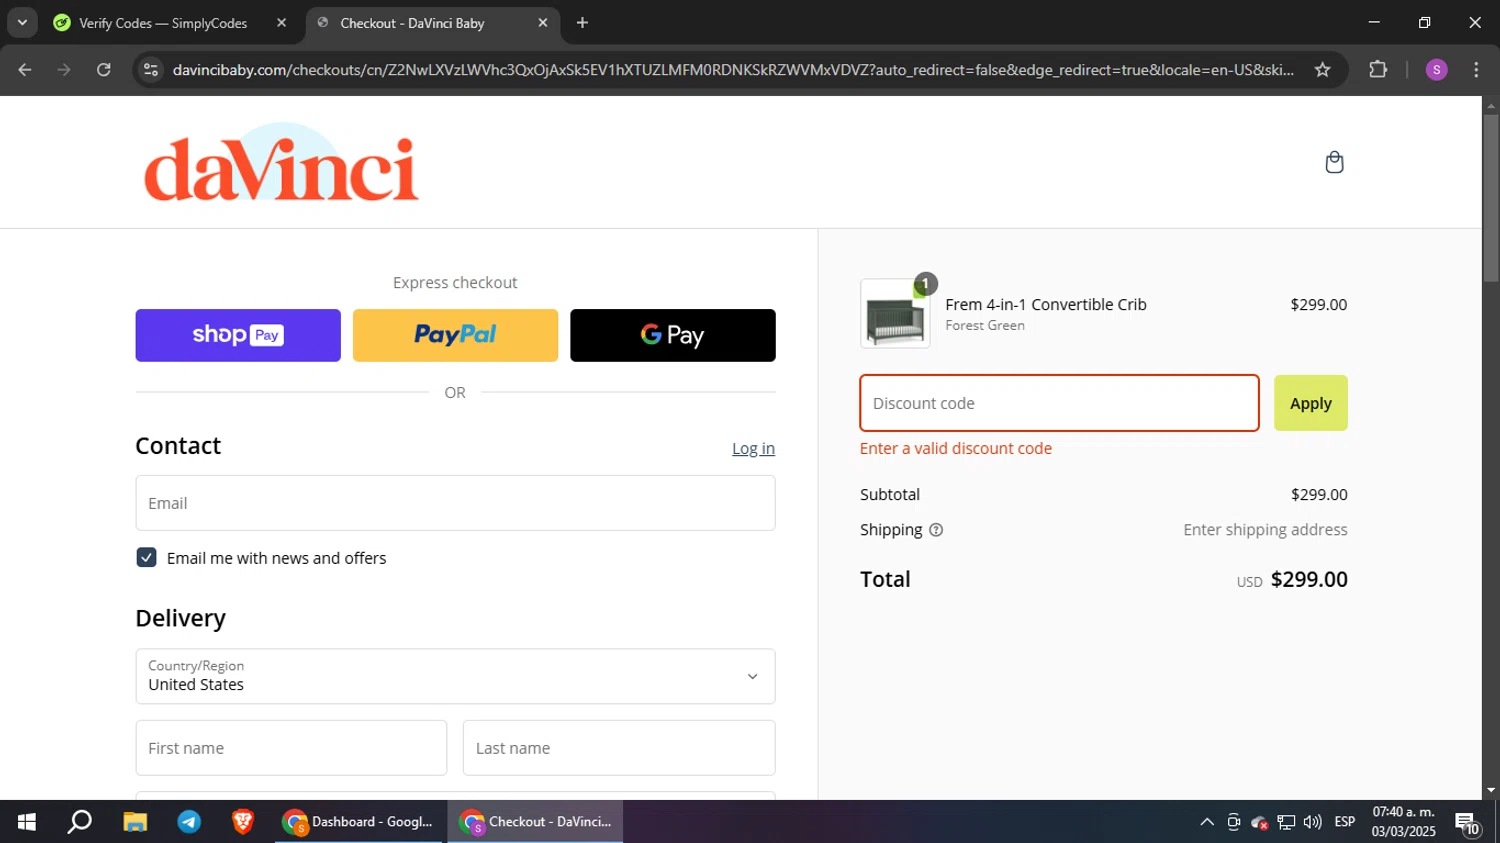Focus the Last name field
The height and width of the screenshot is (843, 1500).
[619, 748]
